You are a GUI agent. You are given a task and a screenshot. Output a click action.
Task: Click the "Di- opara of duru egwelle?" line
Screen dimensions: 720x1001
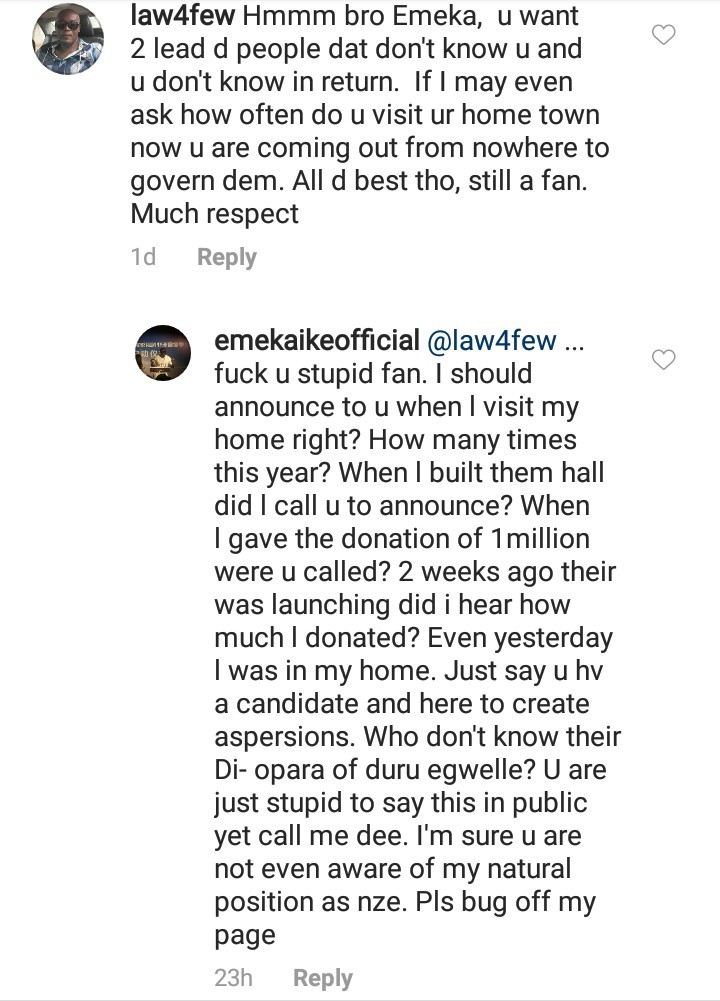tap(410, 770)
